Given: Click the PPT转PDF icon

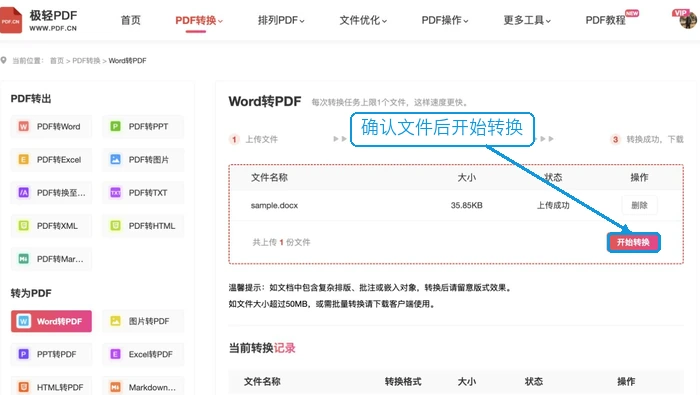Looking at the screenshot, I should (23, 354).
